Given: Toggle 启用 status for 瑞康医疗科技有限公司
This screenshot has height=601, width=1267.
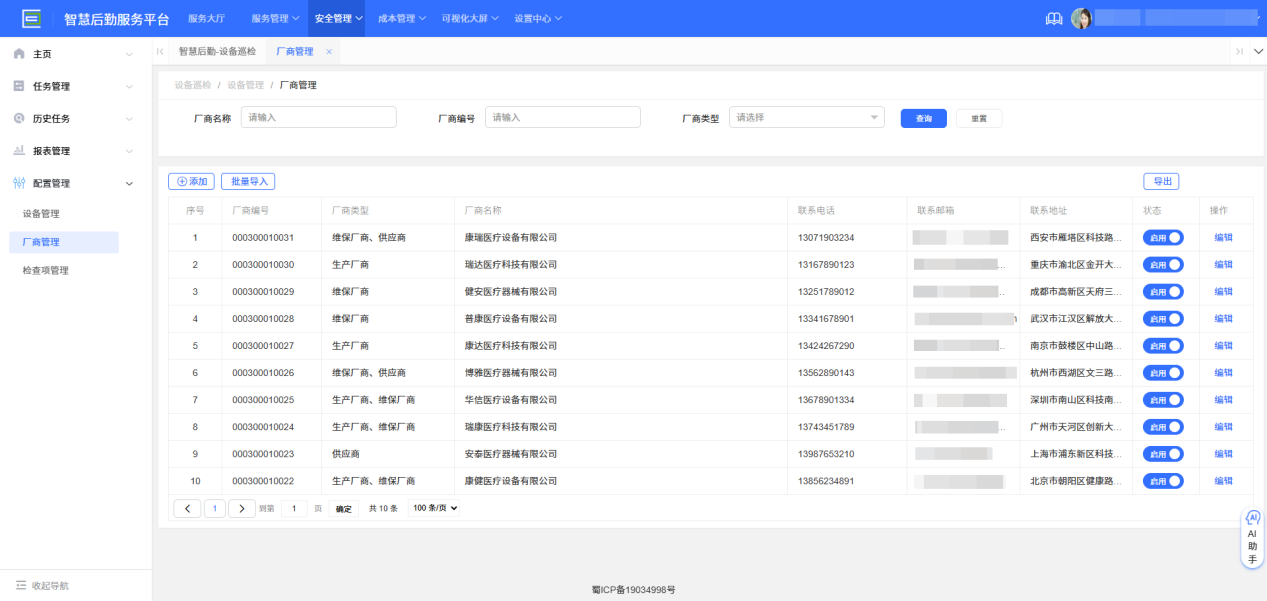Looking at the screenshot, I should 1162,426.
